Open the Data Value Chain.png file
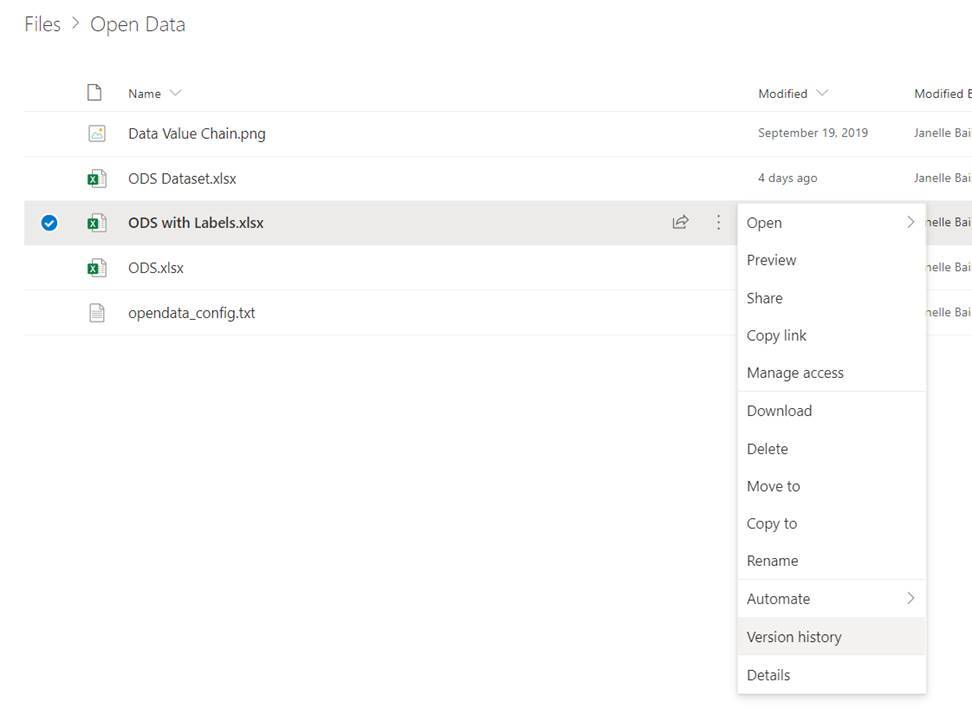 [197, 133]
